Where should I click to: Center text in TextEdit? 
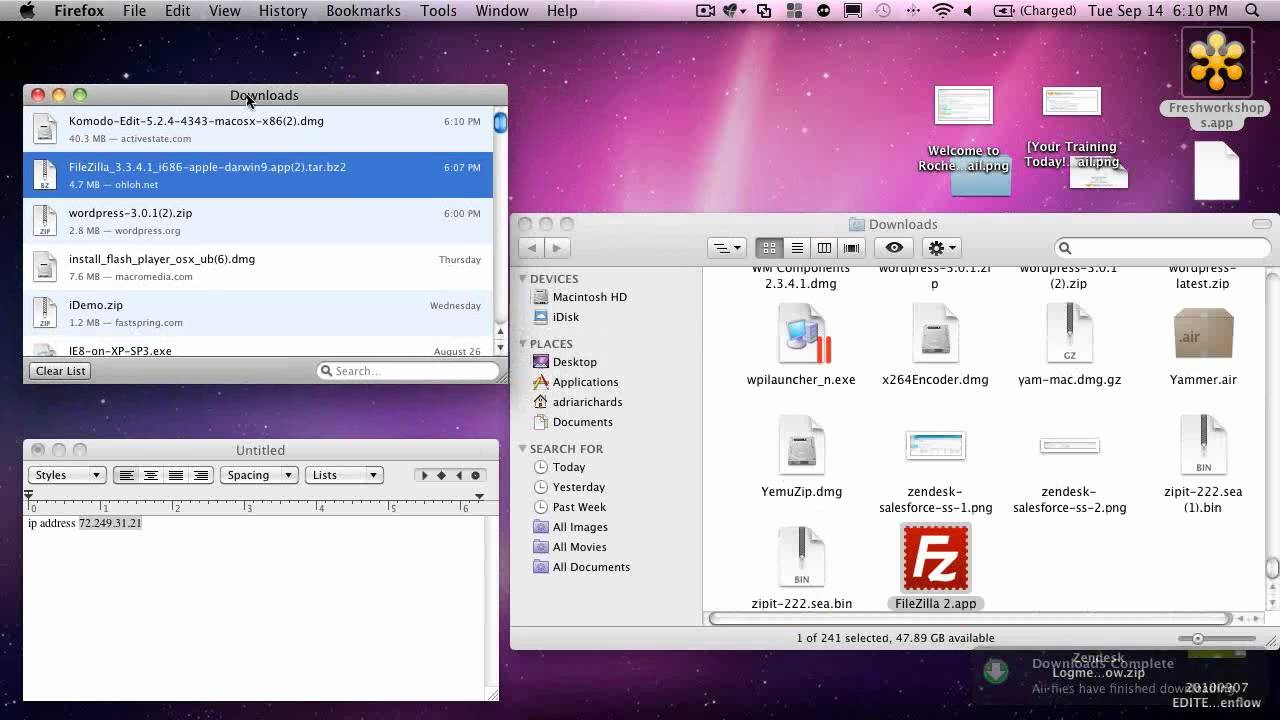point(151,475)
